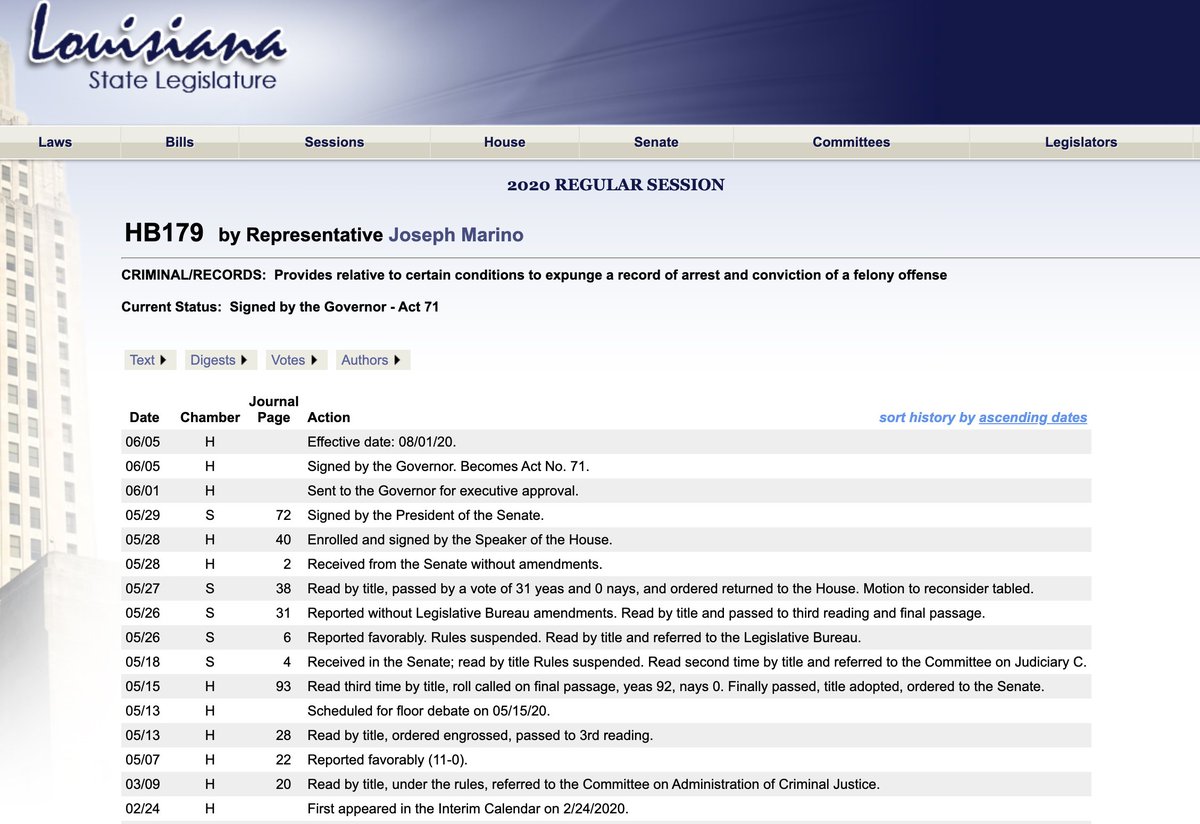1200x824 pixels.
Task: Click 'referred to the Committee on Administration' action
Action: pyautogui.click(x=593, y=784)
